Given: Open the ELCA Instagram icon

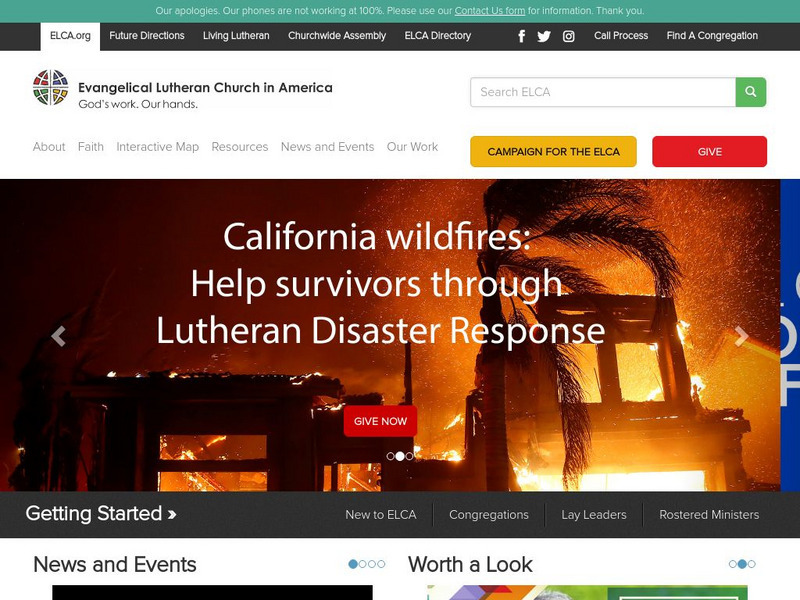Looking at the screenshot, I should point(568,36).
